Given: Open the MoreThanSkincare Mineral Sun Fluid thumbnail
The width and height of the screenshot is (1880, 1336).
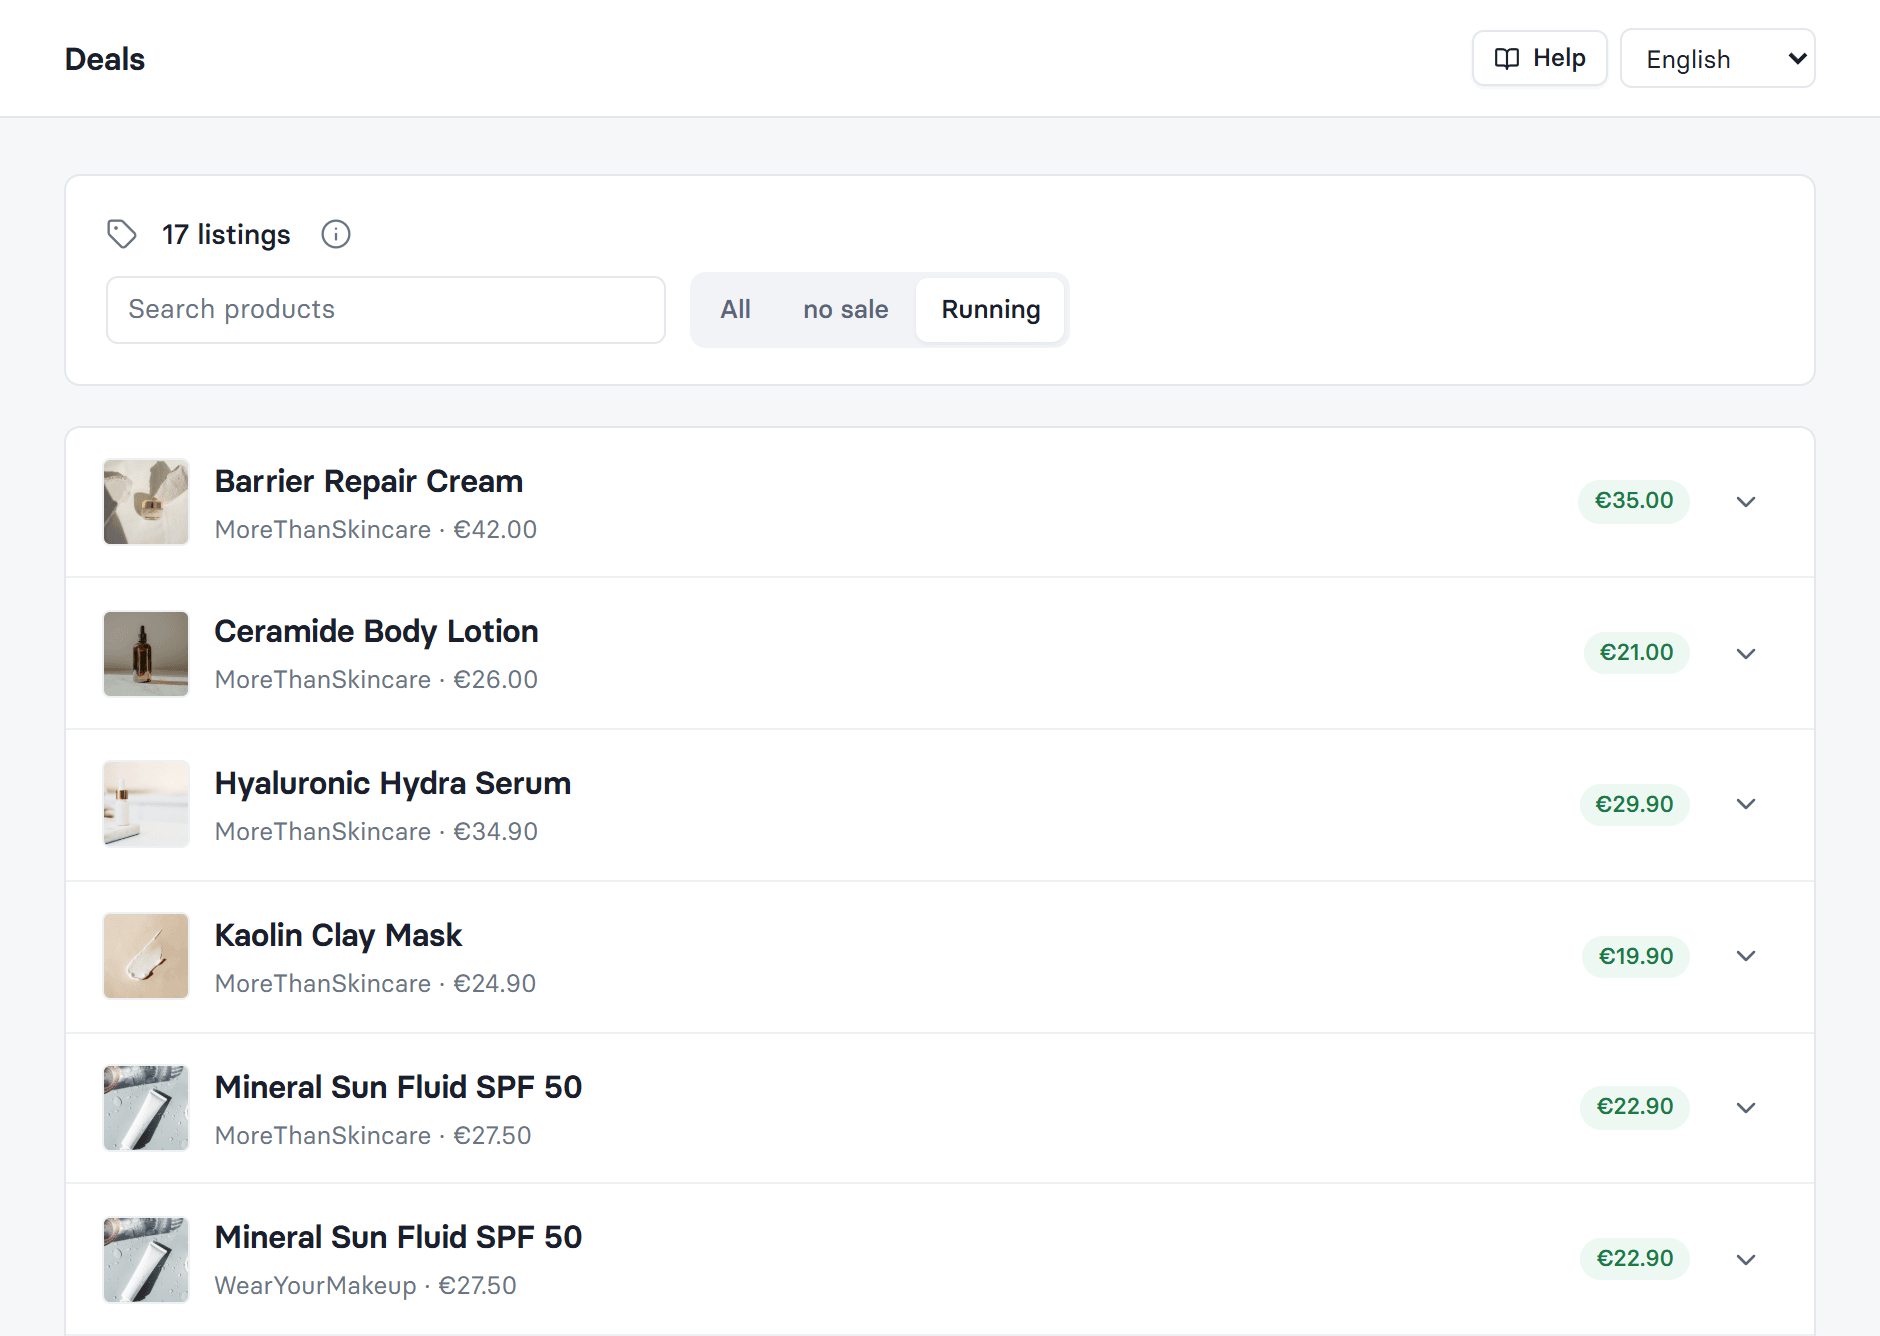Looking at the screenshot, I should (x=146, y=1108).
